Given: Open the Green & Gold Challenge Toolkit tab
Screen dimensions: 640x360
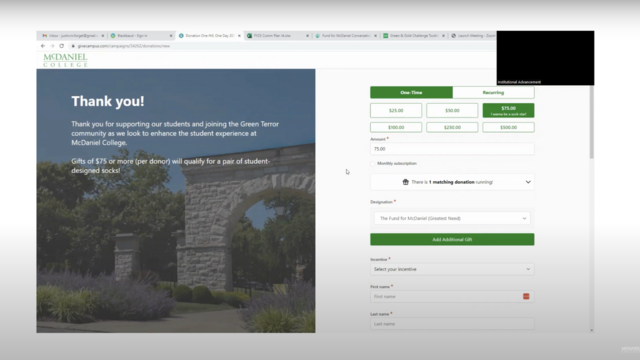Looking at the screenshot, I should point(414,36).
